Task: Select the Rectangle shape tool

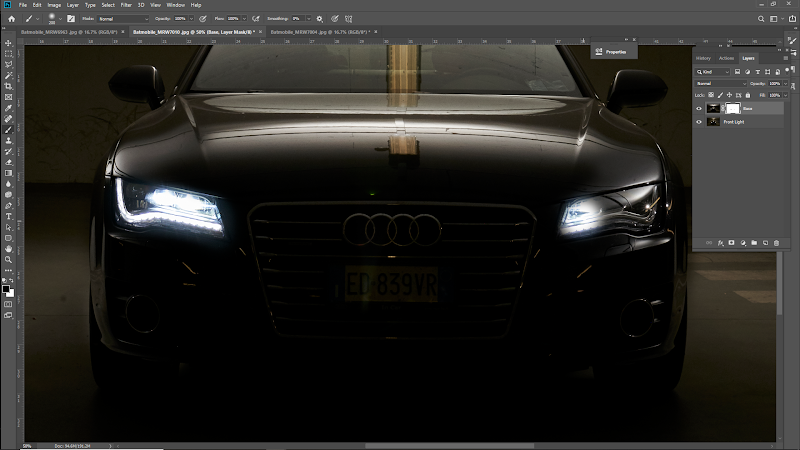Action: point(8,238)
